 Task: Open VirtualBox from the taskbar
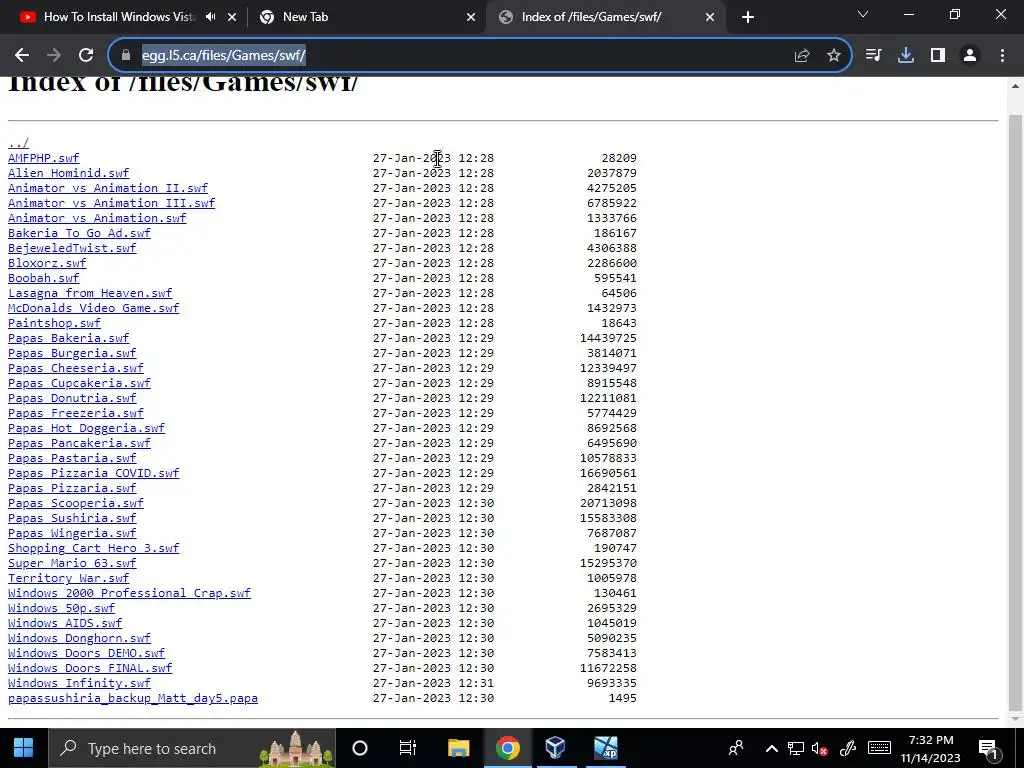[x=555, y=748]
